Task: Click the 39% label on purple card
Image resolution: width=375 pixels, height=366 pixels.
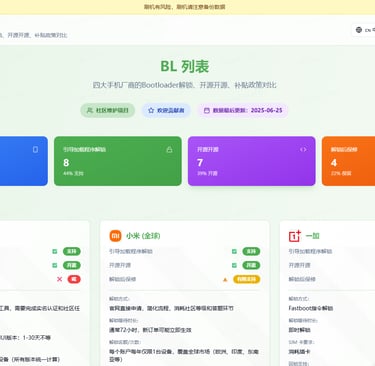Action: click(207, 173)
